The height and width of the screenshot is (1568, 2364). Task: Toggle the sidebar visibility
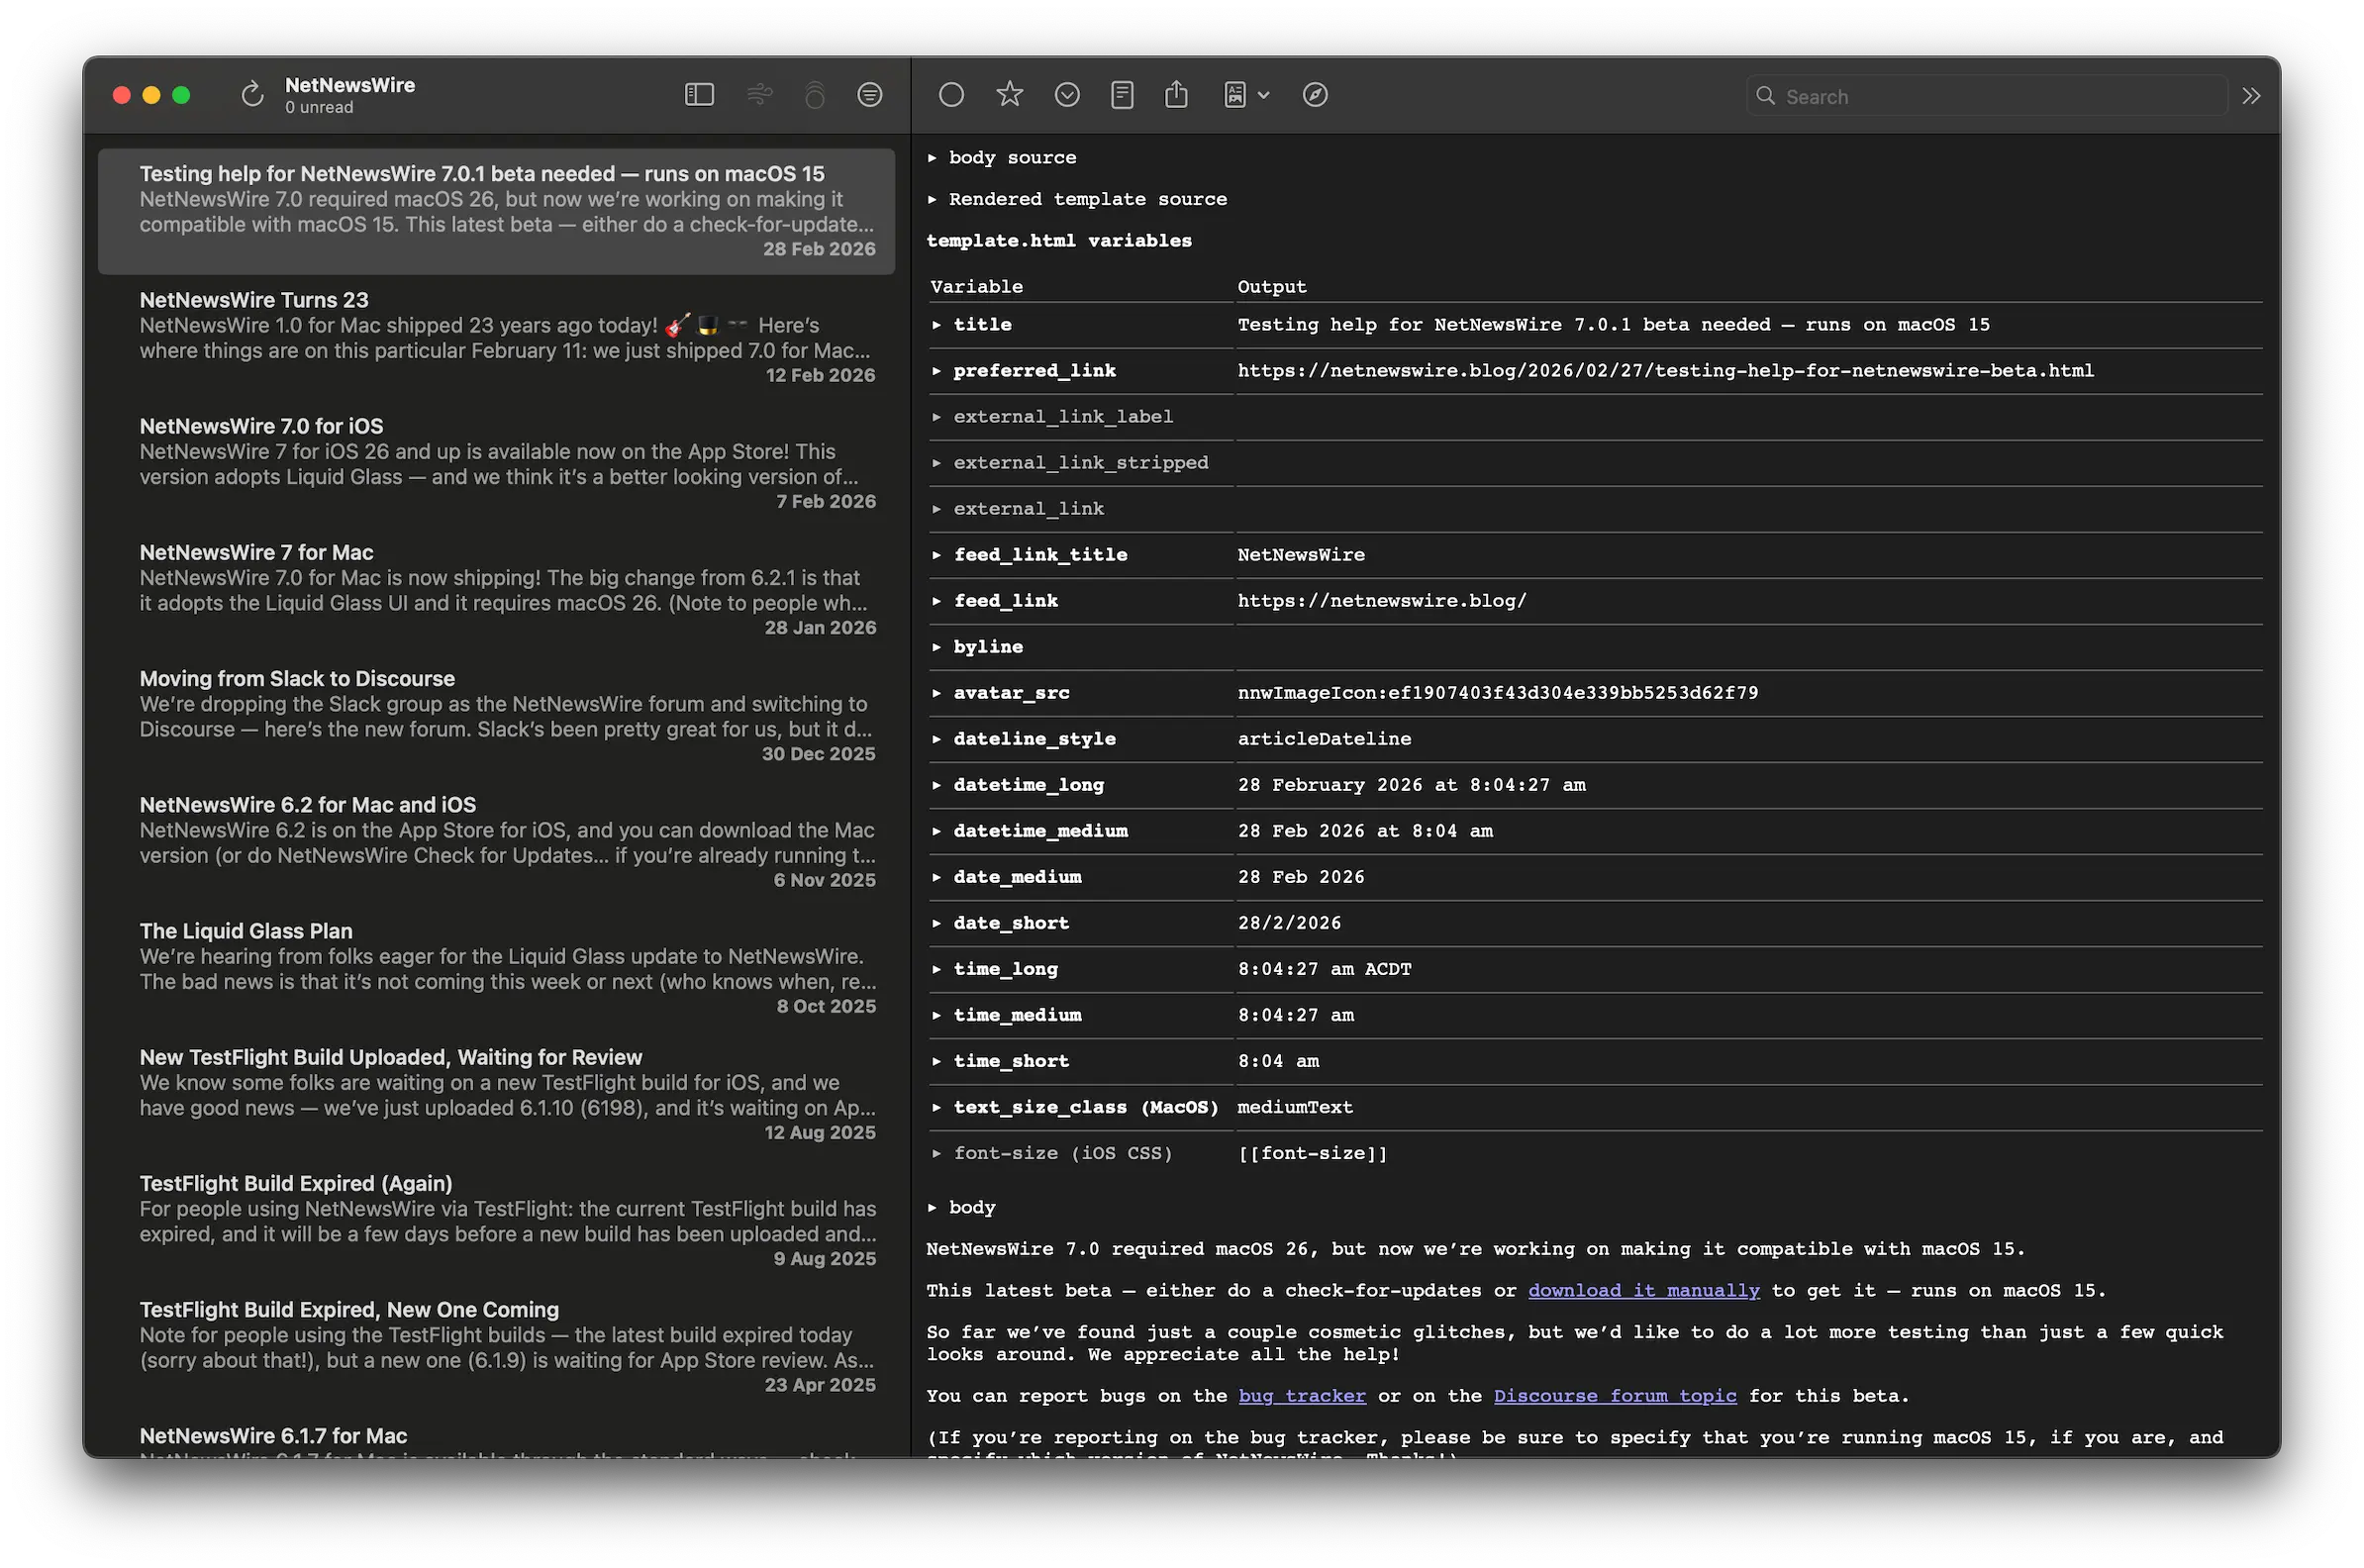(699, 94)
